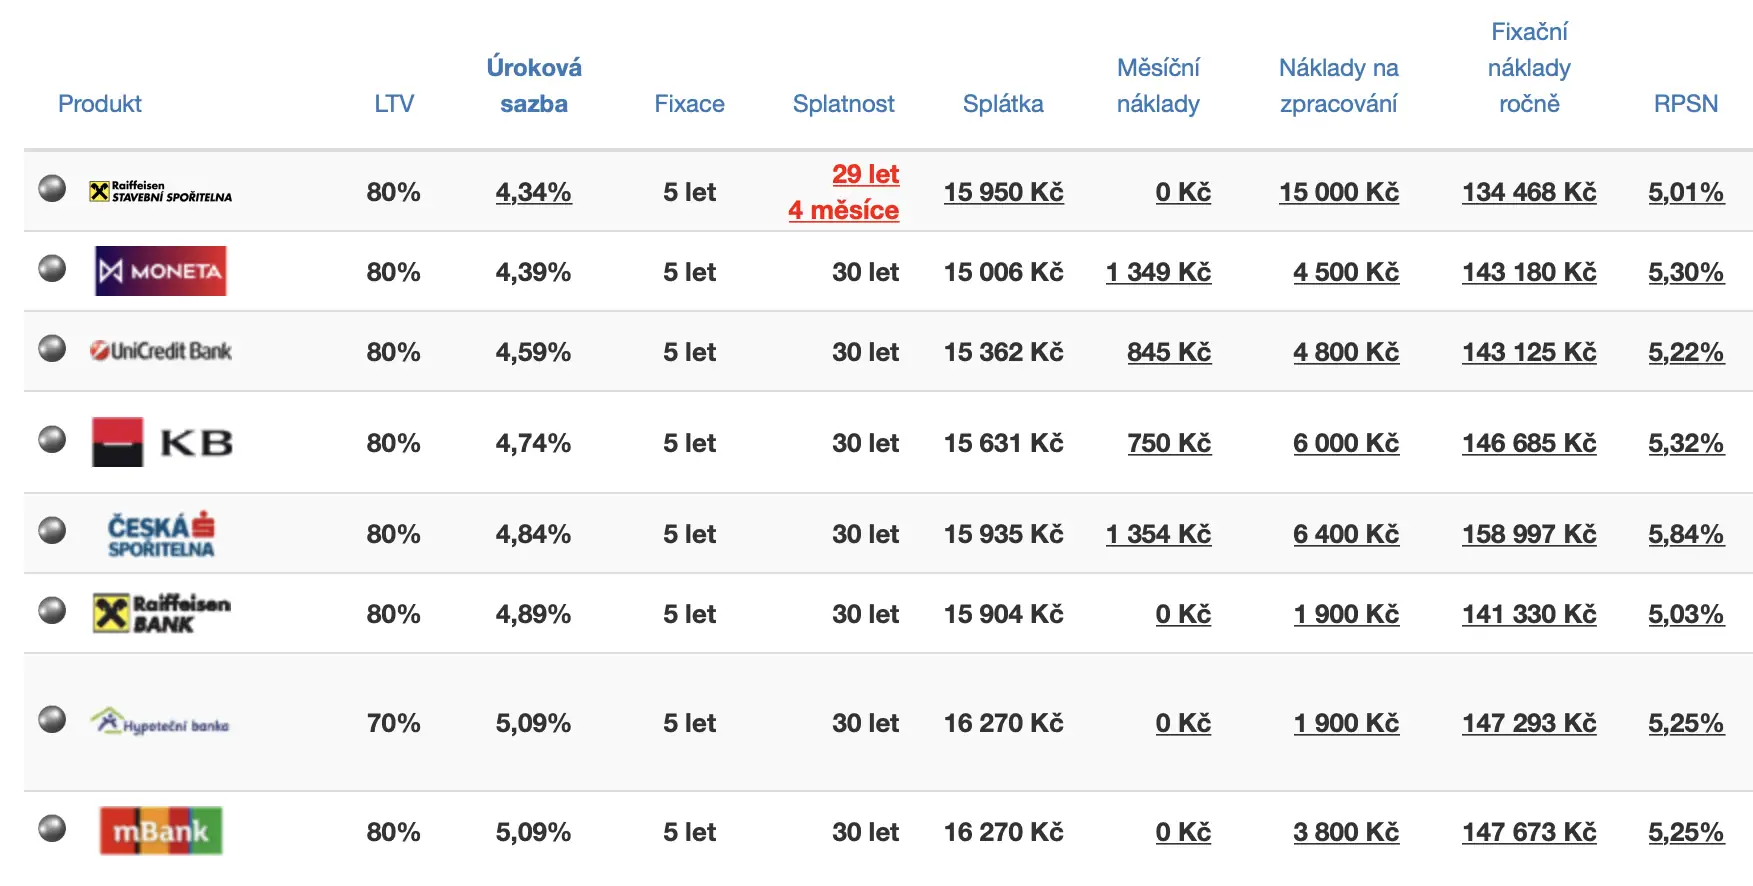The height and width of the screenshot is (886, 1753).
Task: Open the red 29 let 4 měsíce link
Action: tap(844, 192)
